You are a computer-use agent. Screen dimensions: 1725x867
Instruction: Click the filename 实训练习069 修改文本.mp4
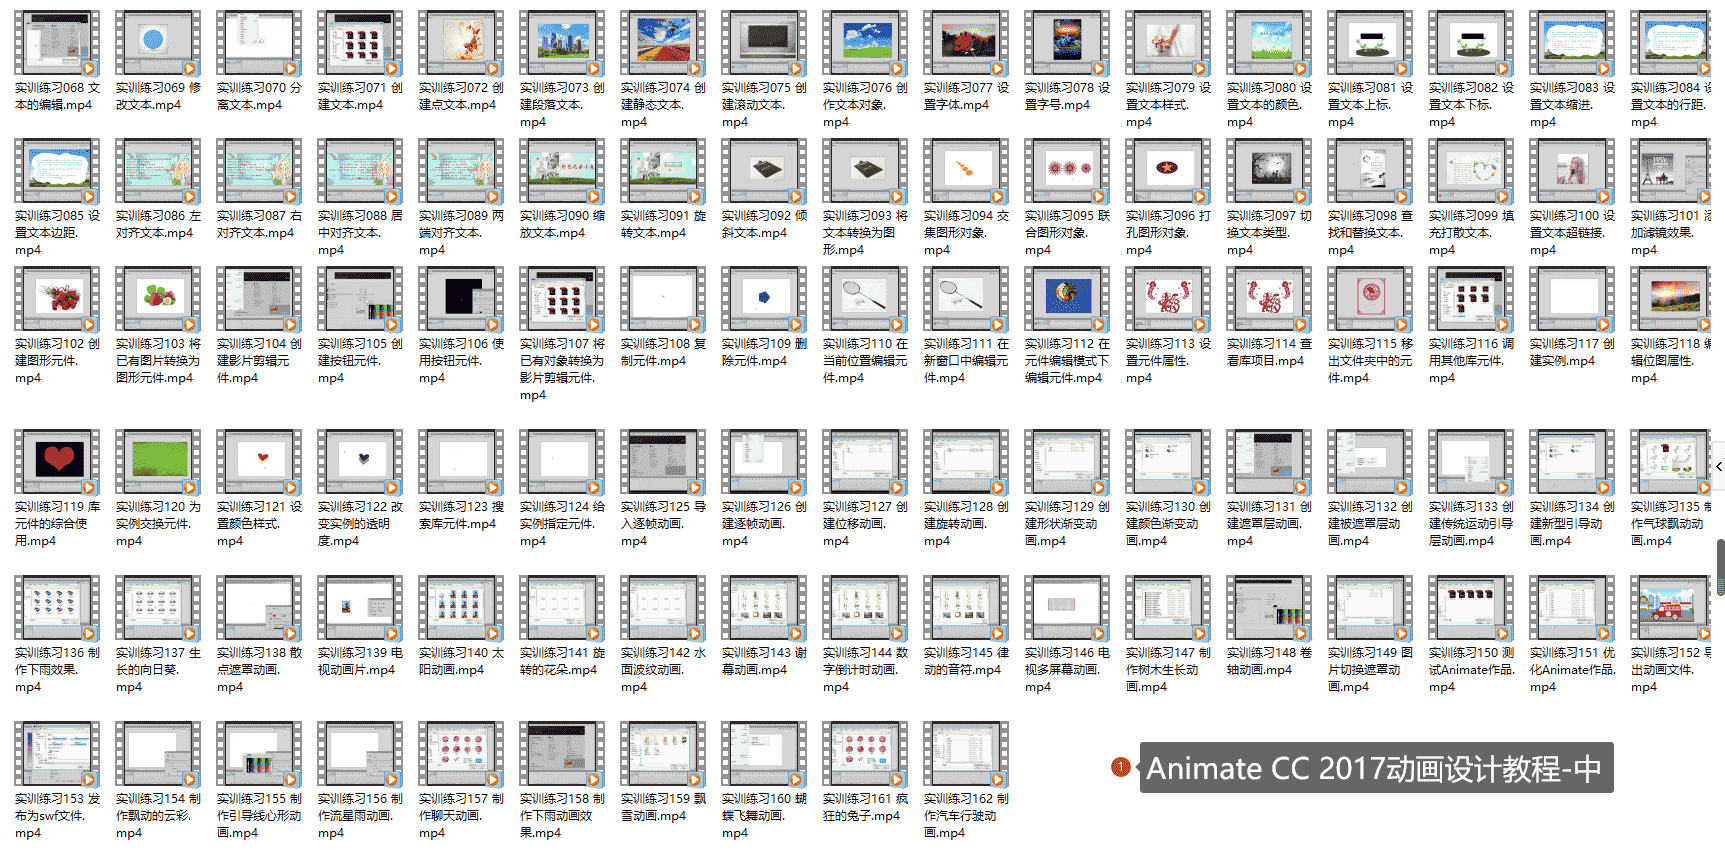(x=158, y=96)
